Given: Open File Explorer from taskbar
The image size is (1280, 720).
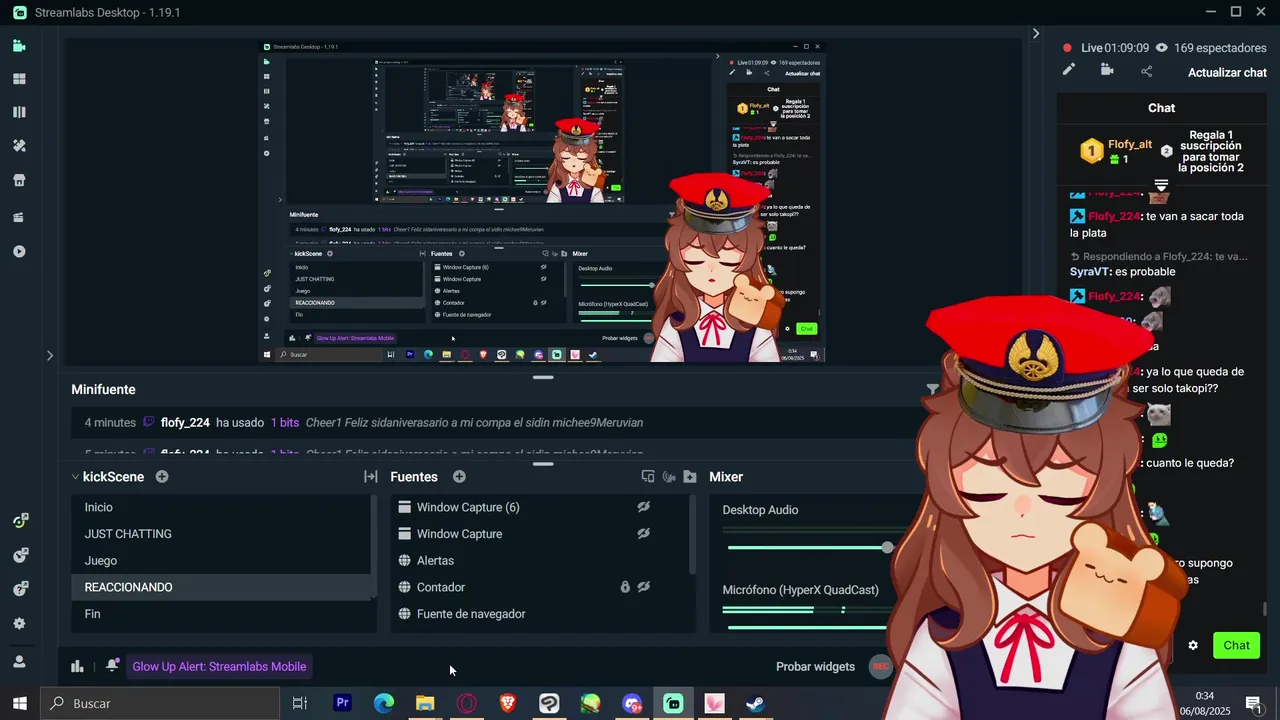Looking at the screenshot, I should (x=425, y=704).
